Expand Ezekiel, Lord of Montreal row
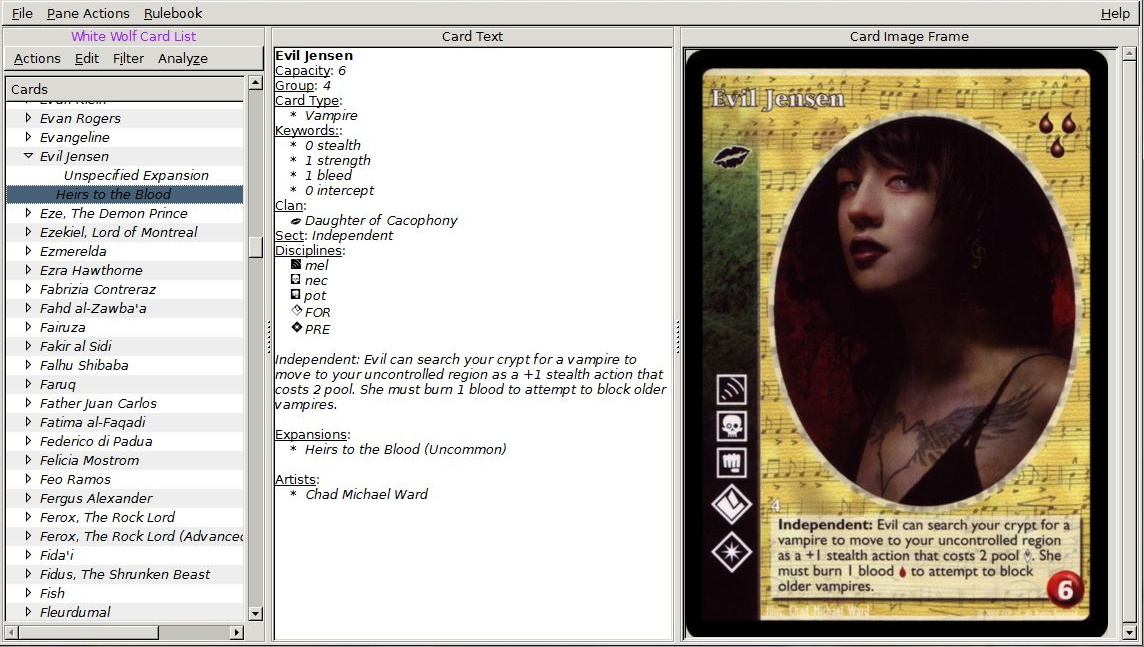 [x=28, y=231]
